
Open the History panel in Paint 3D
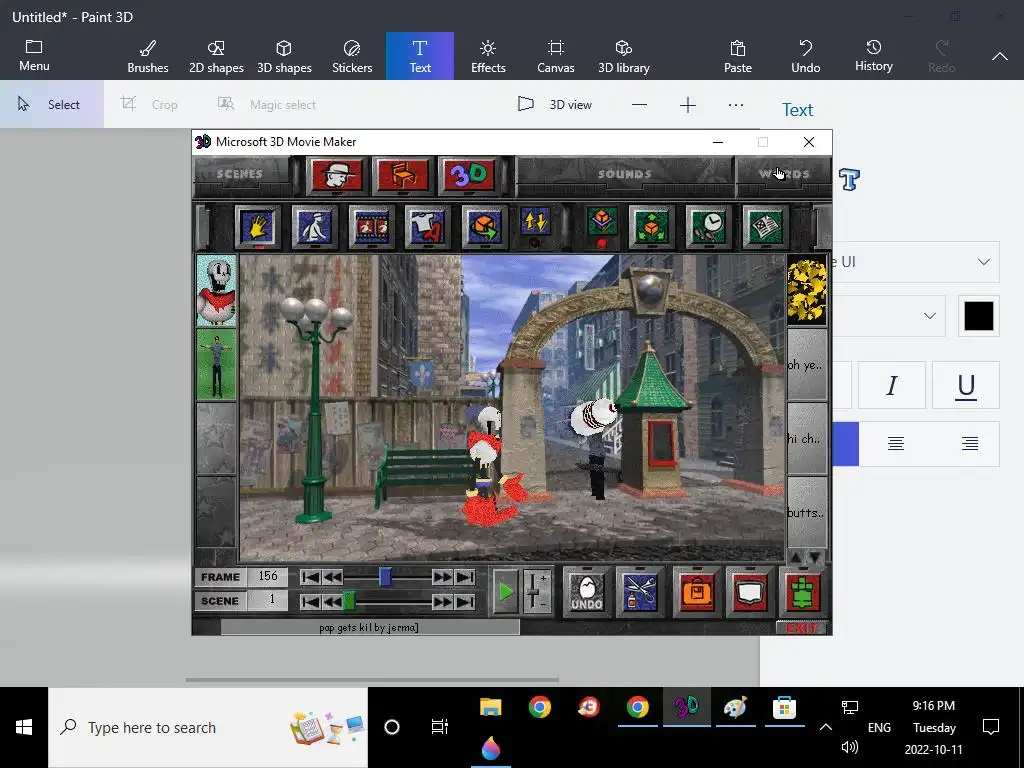click(x=874, y=56)
